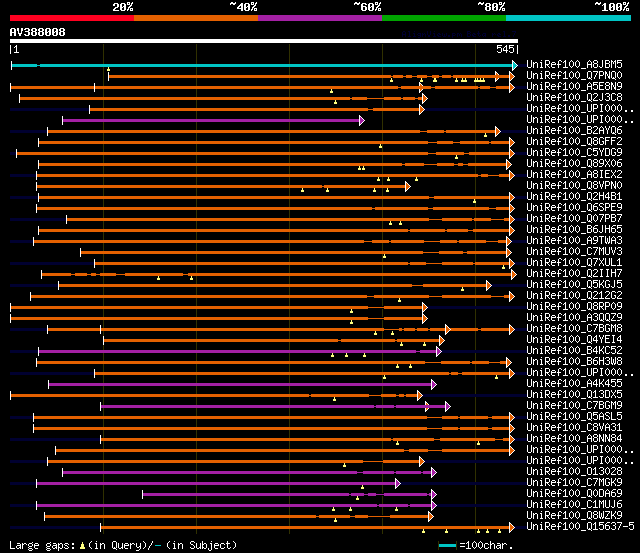Click the orange alignment bar of Q8VPN0

pyautogui.click(x=223, y=187)
